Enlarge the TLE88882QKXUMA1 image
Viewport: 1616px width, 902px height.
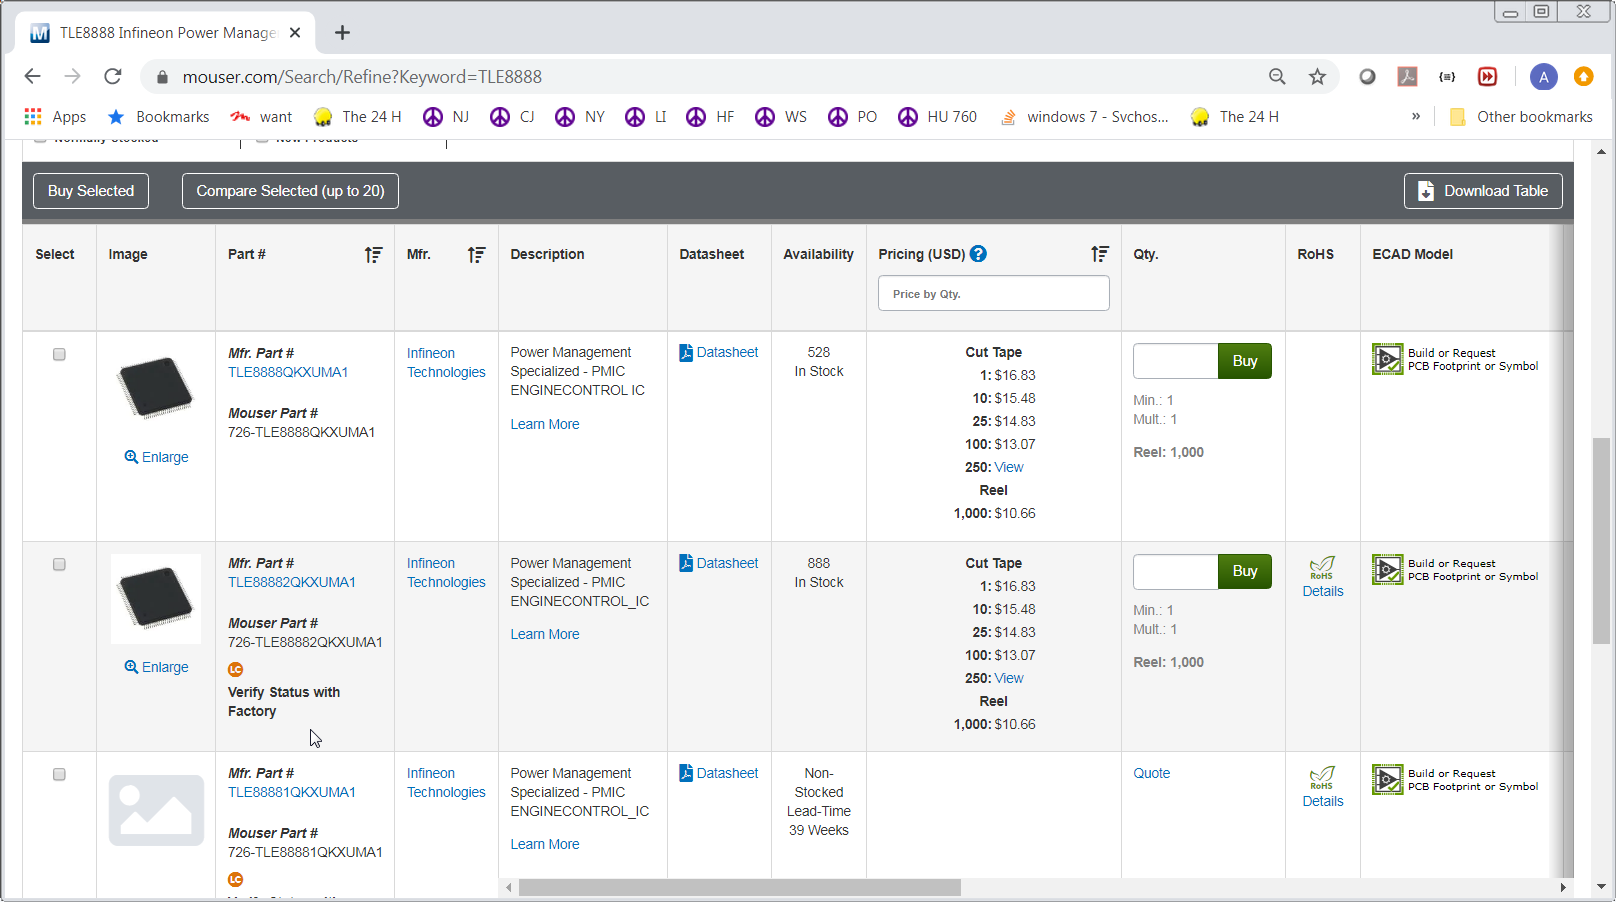tap(156, 667)
